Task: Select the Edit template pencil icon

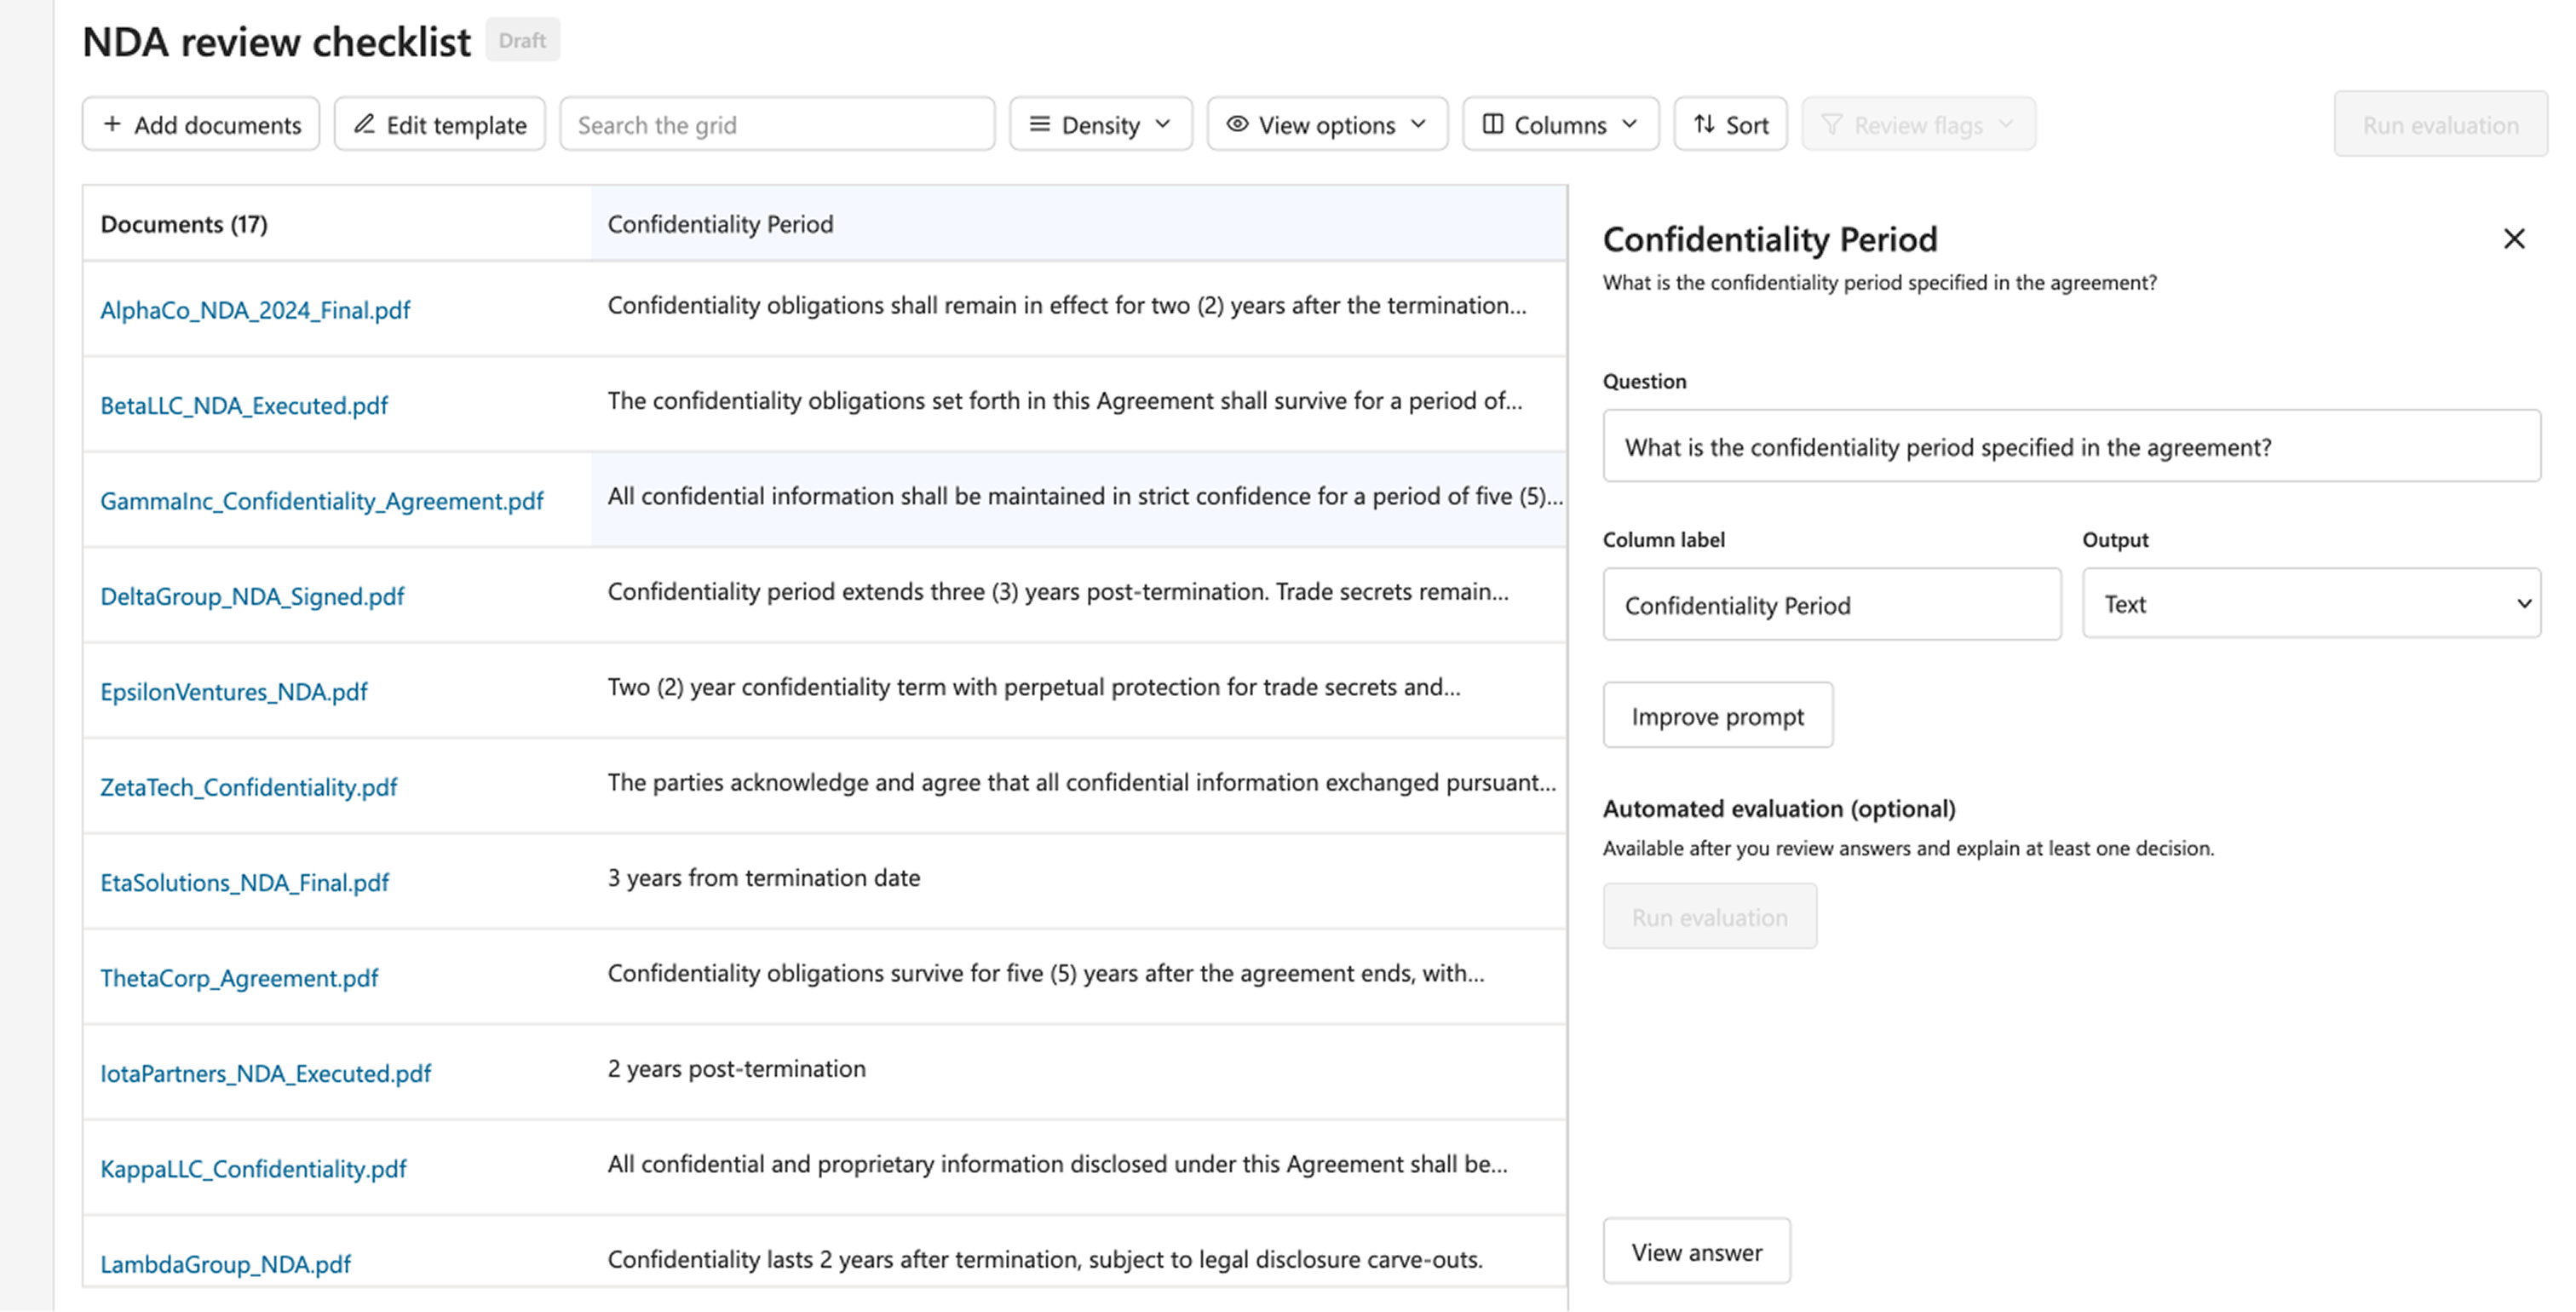Action: click(365, 124)
